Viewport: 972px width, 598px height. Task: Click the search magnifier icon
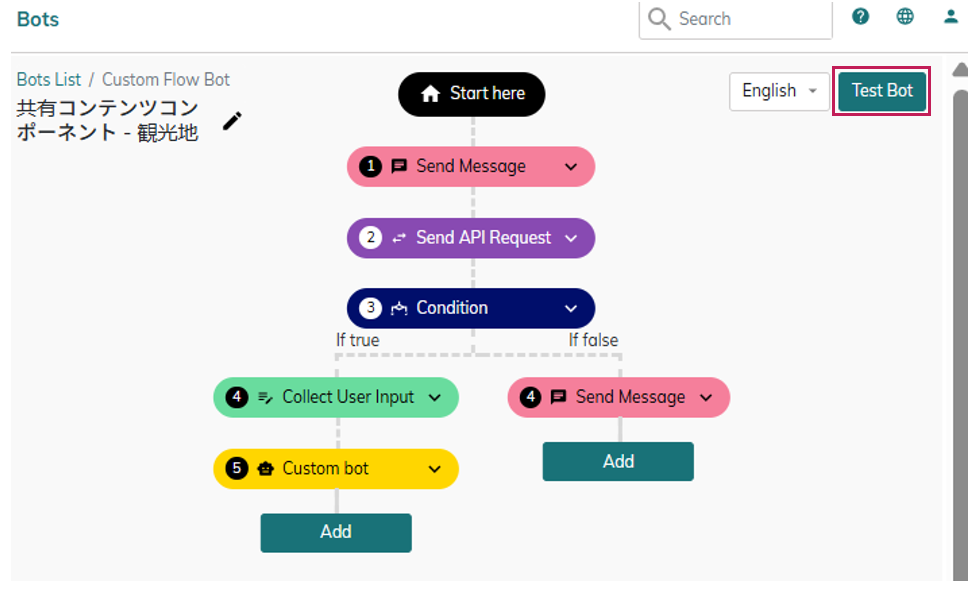[659, 19]
